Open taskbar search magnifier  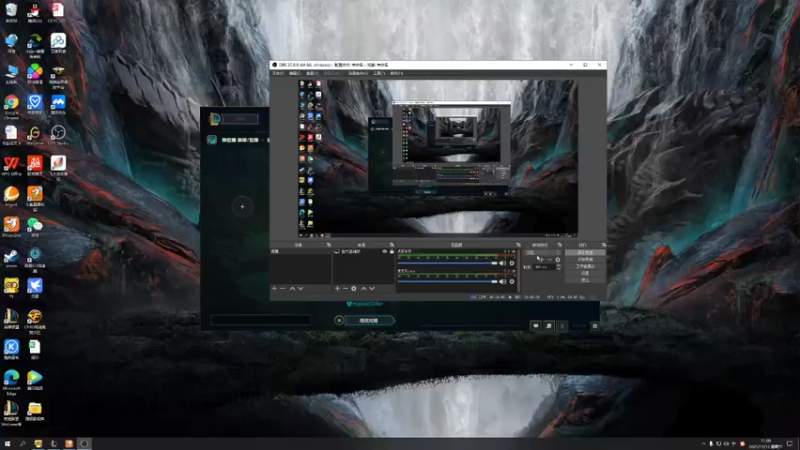click(22, 444)
